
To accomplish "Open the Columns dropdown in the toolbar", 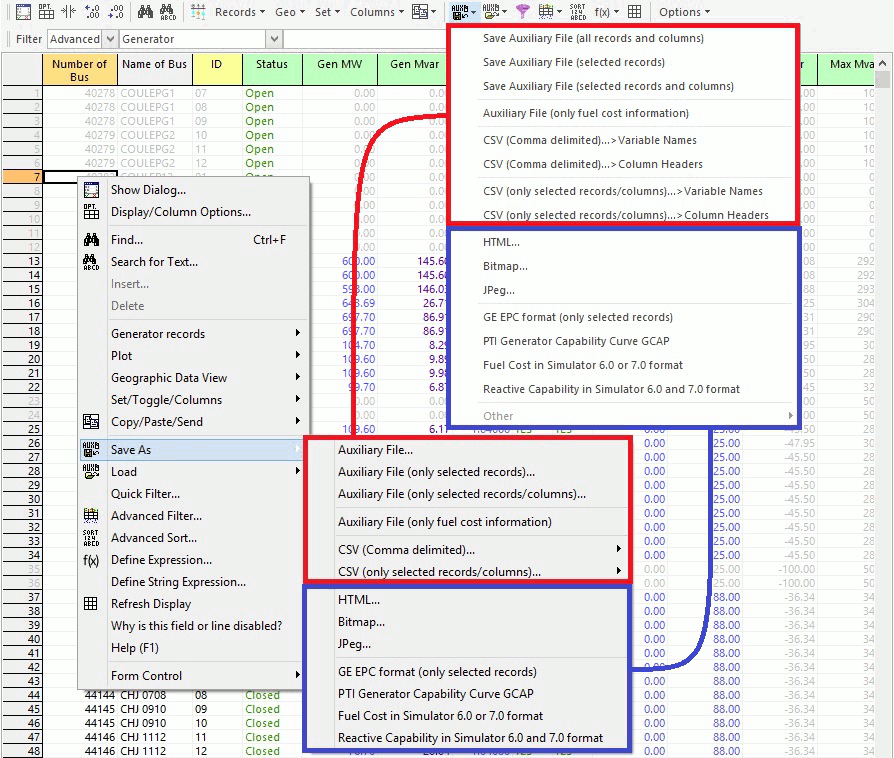I will [377, 12].
